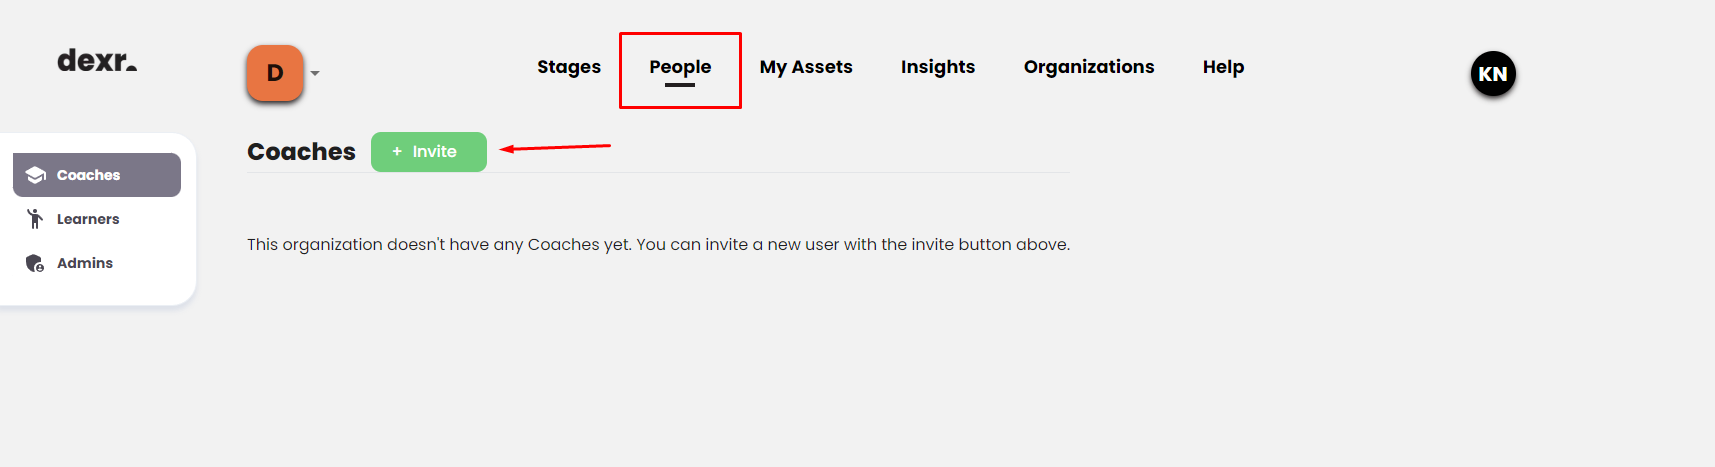Open the Organizations tab
The width and height of the screenshot is (1715, 467).
(x=1089, y=67)
